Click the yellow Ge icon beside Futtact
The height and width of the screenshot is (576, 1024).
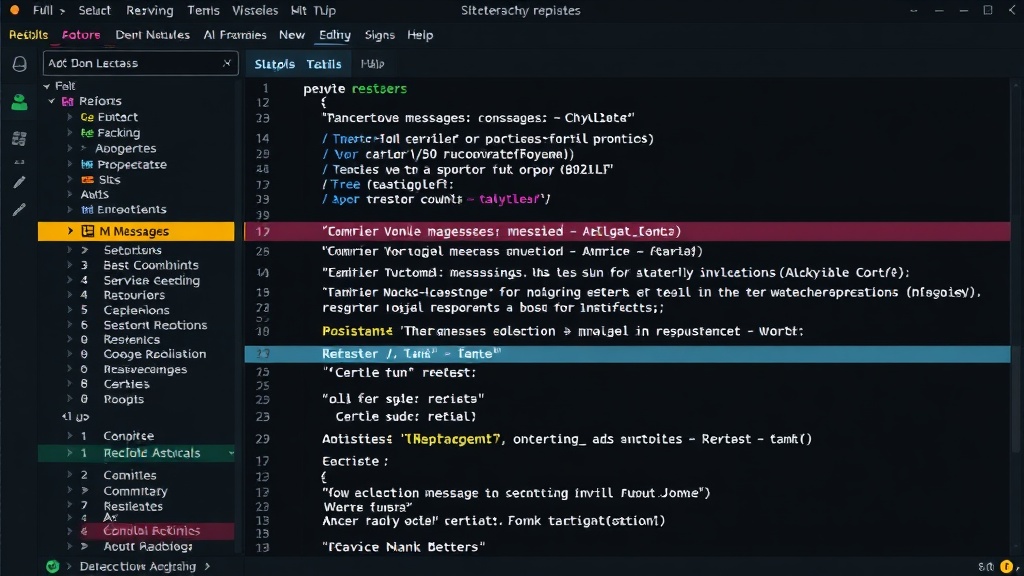pos(87,118)
